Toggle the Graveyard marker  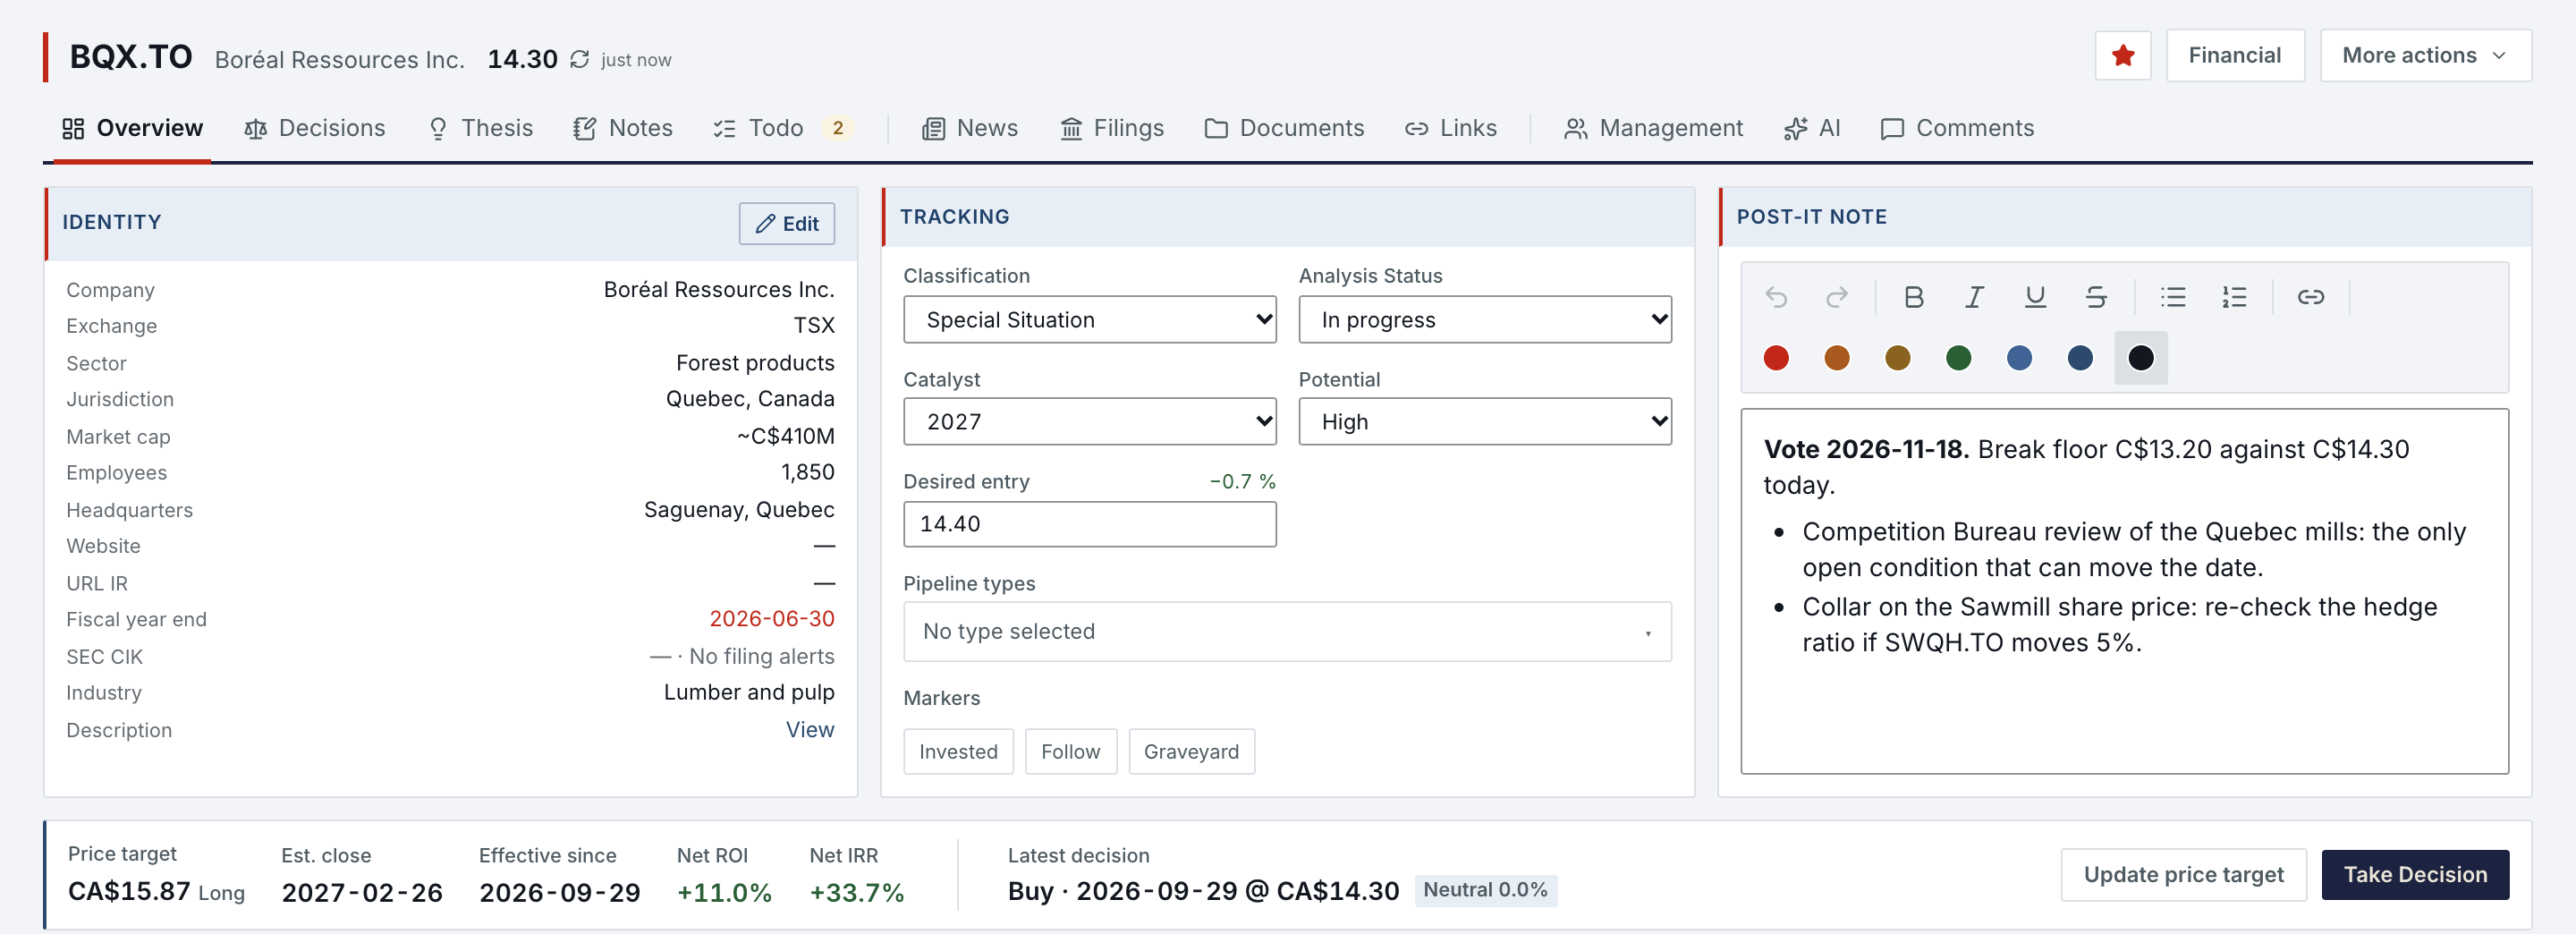tap(1191, 751)
